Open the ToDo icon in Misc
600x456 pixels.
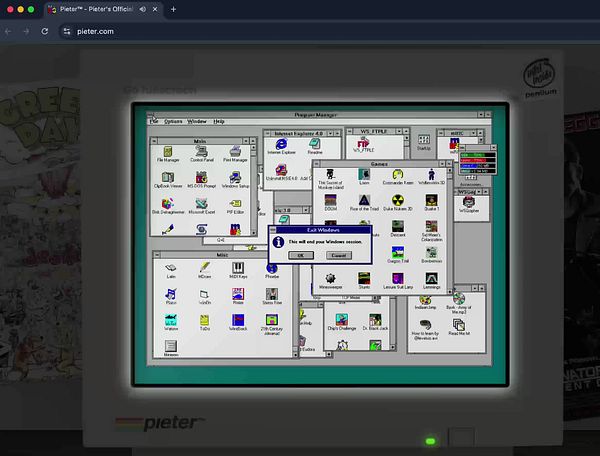point(205,322)
